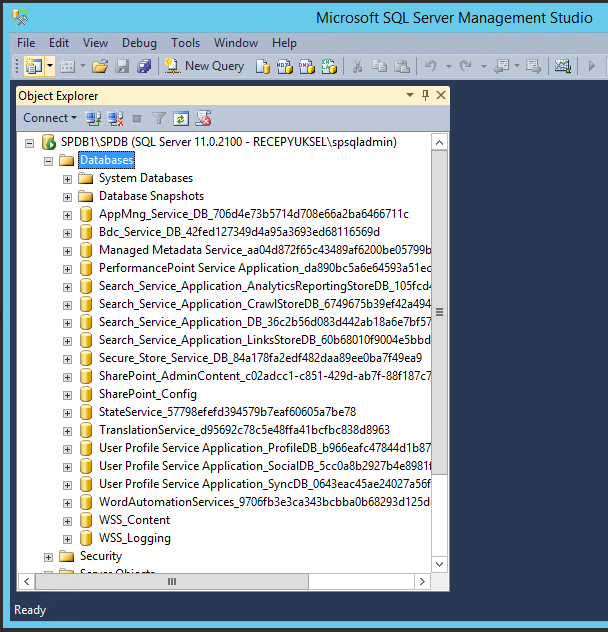Click the Connect Object Explorer icon
The height and width of the screenshot is (632, 608).
tap(93, 118)
